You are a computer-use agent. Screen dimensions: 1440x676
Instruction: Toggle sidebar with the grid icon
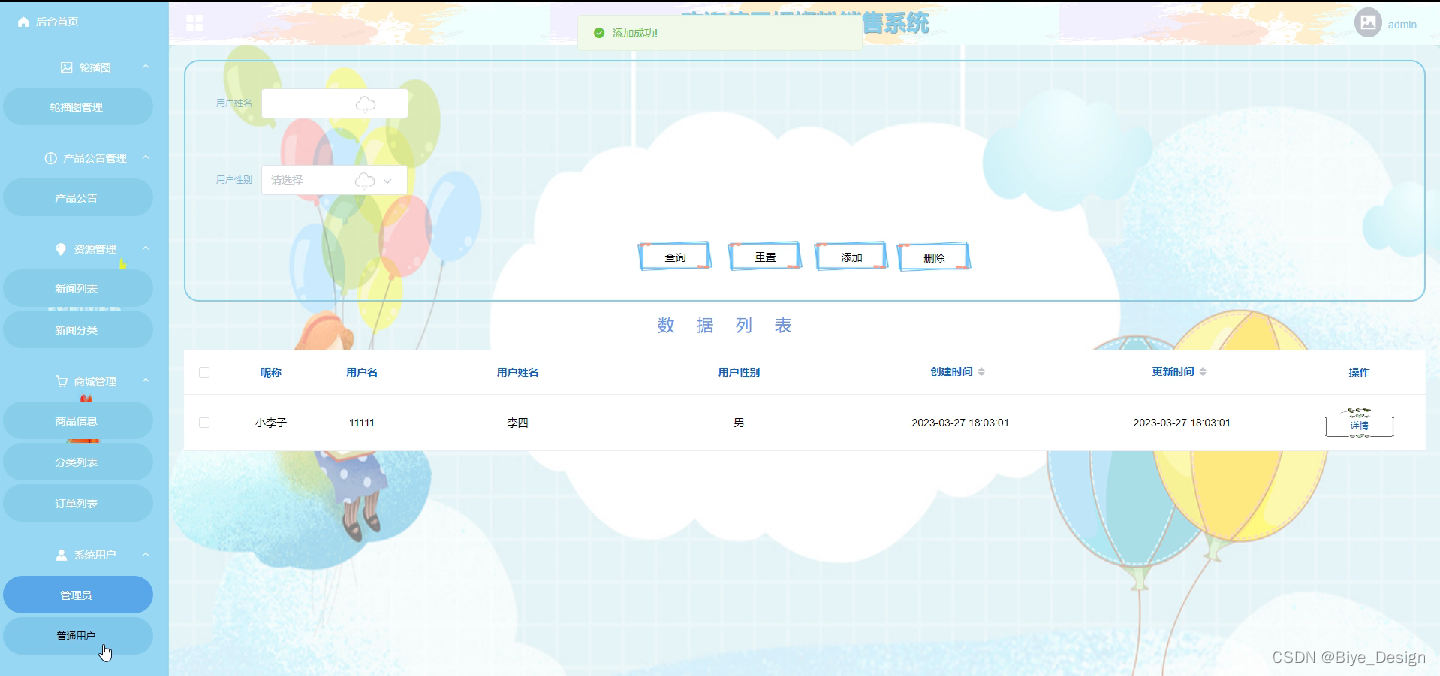[194, 23]
